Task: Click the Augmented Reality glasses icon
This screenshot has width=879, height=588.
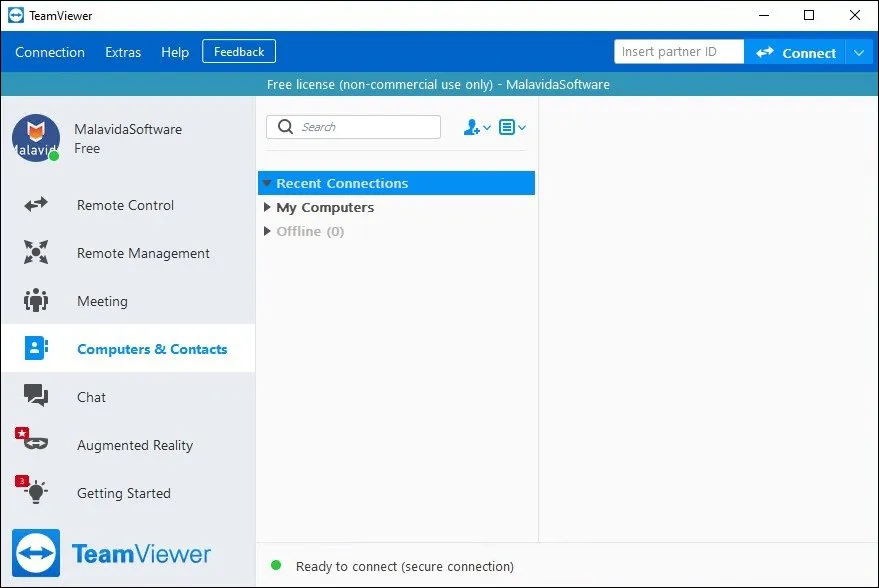Action: coord(36,445)
